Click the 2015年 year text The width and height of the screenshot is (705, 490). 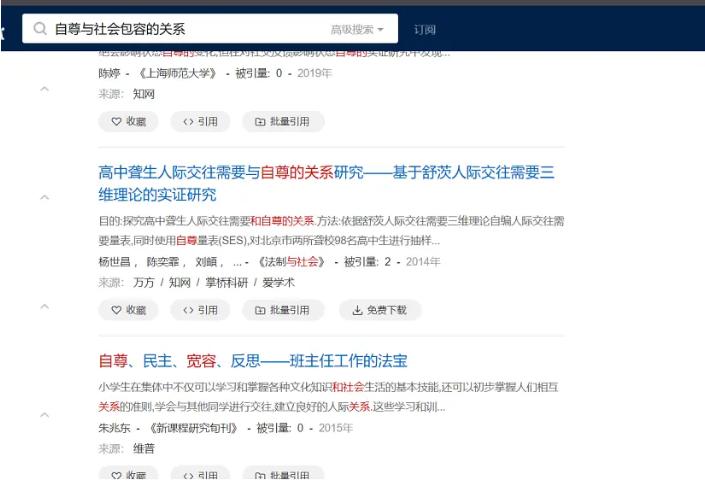click(335, 428)
